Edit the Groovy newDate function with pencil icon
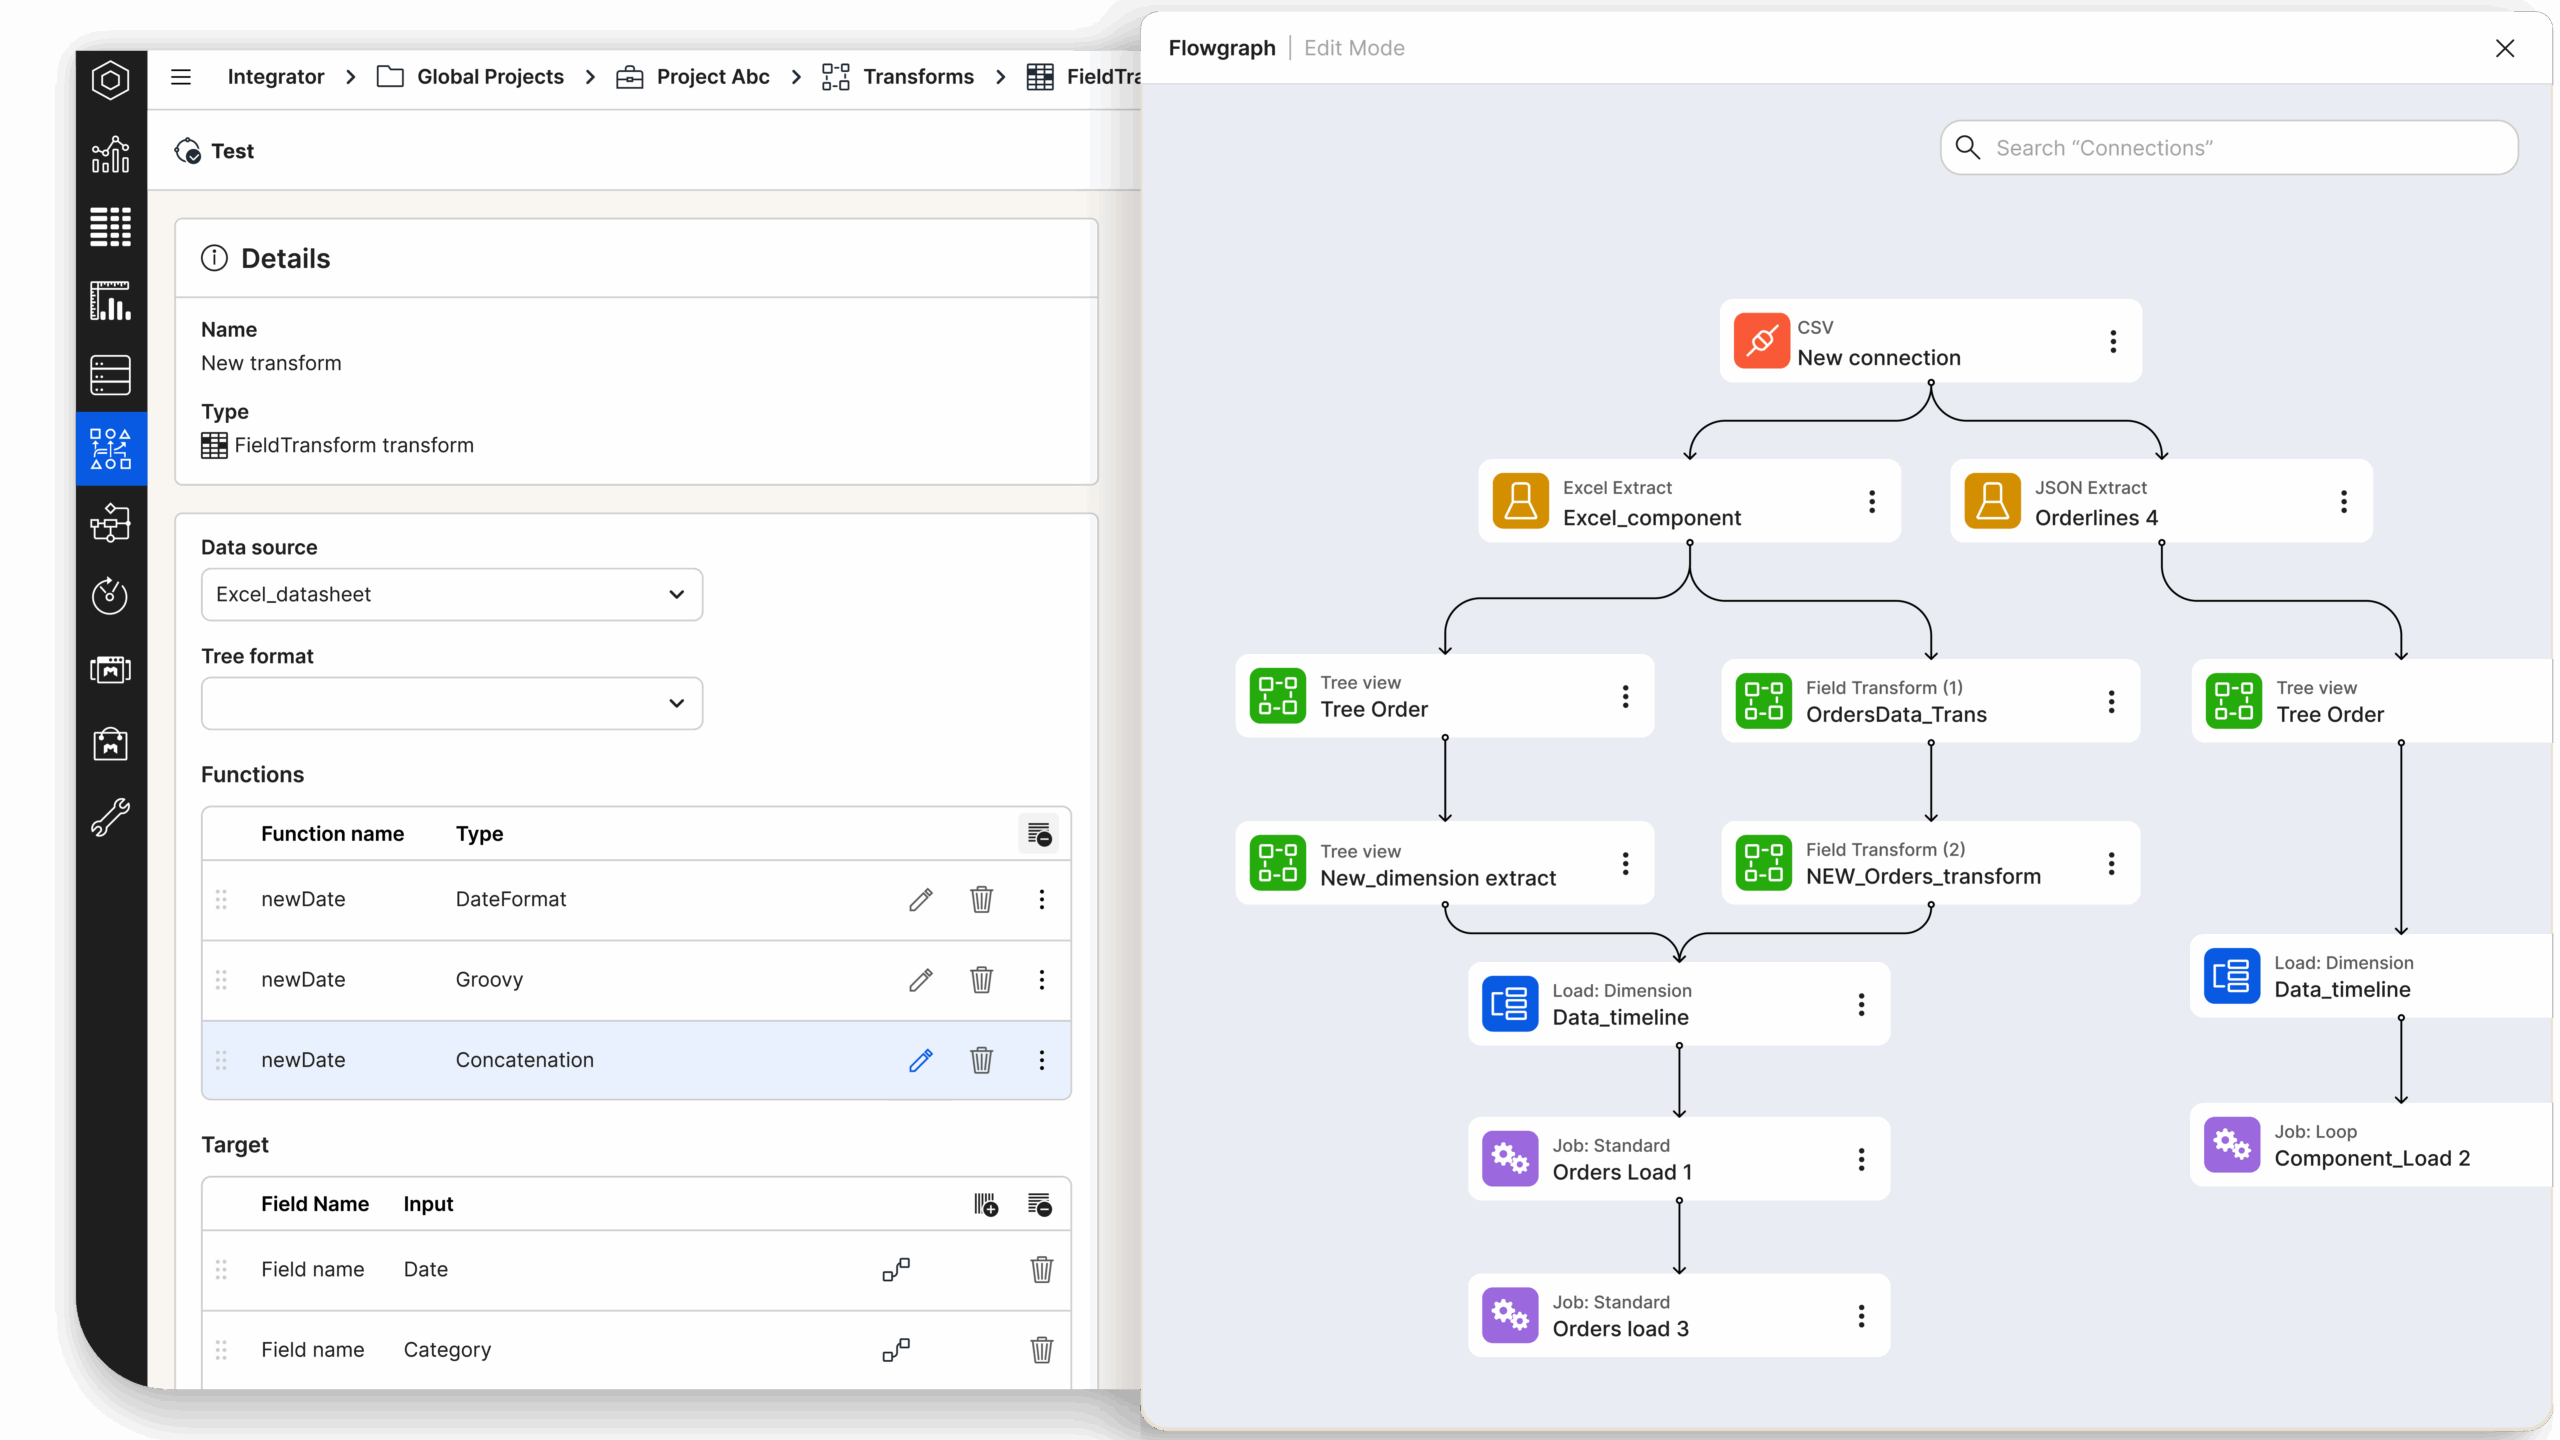2560x1440 pixels. (920, 980)
